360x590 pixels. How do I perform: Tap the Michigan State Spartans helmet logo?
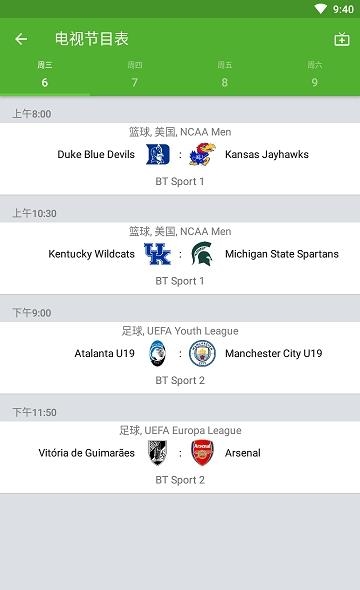[x=202, y=254]
